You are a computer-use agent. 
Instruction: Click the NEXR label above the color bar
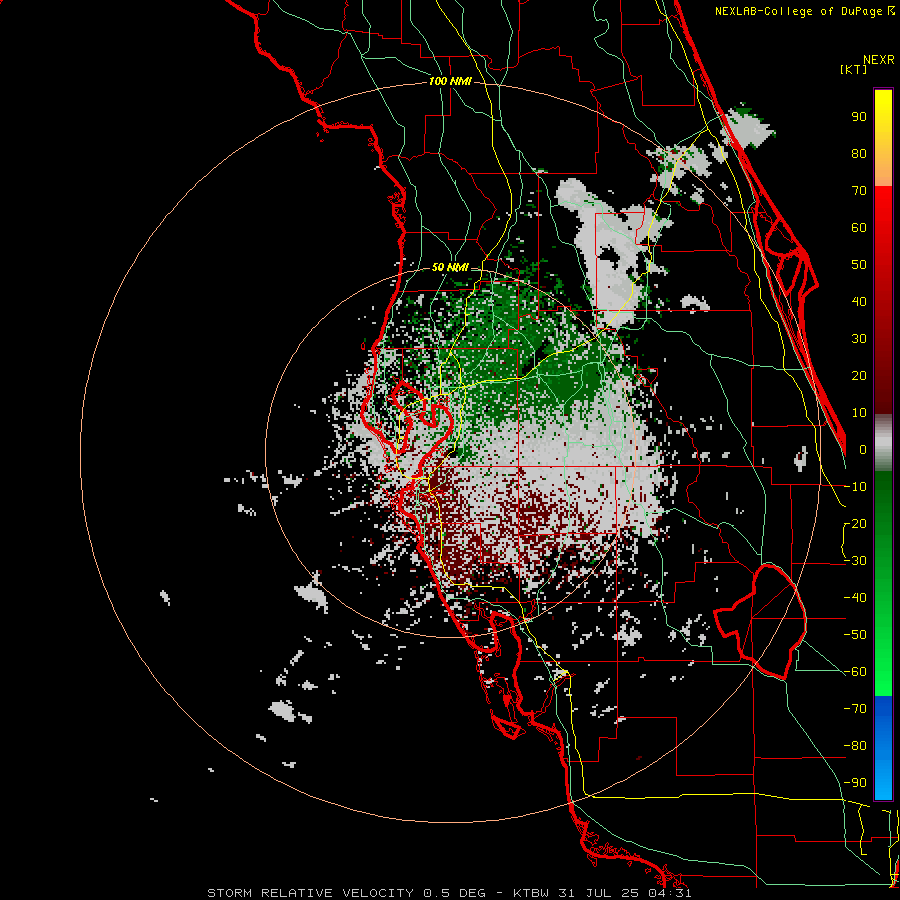879,60
